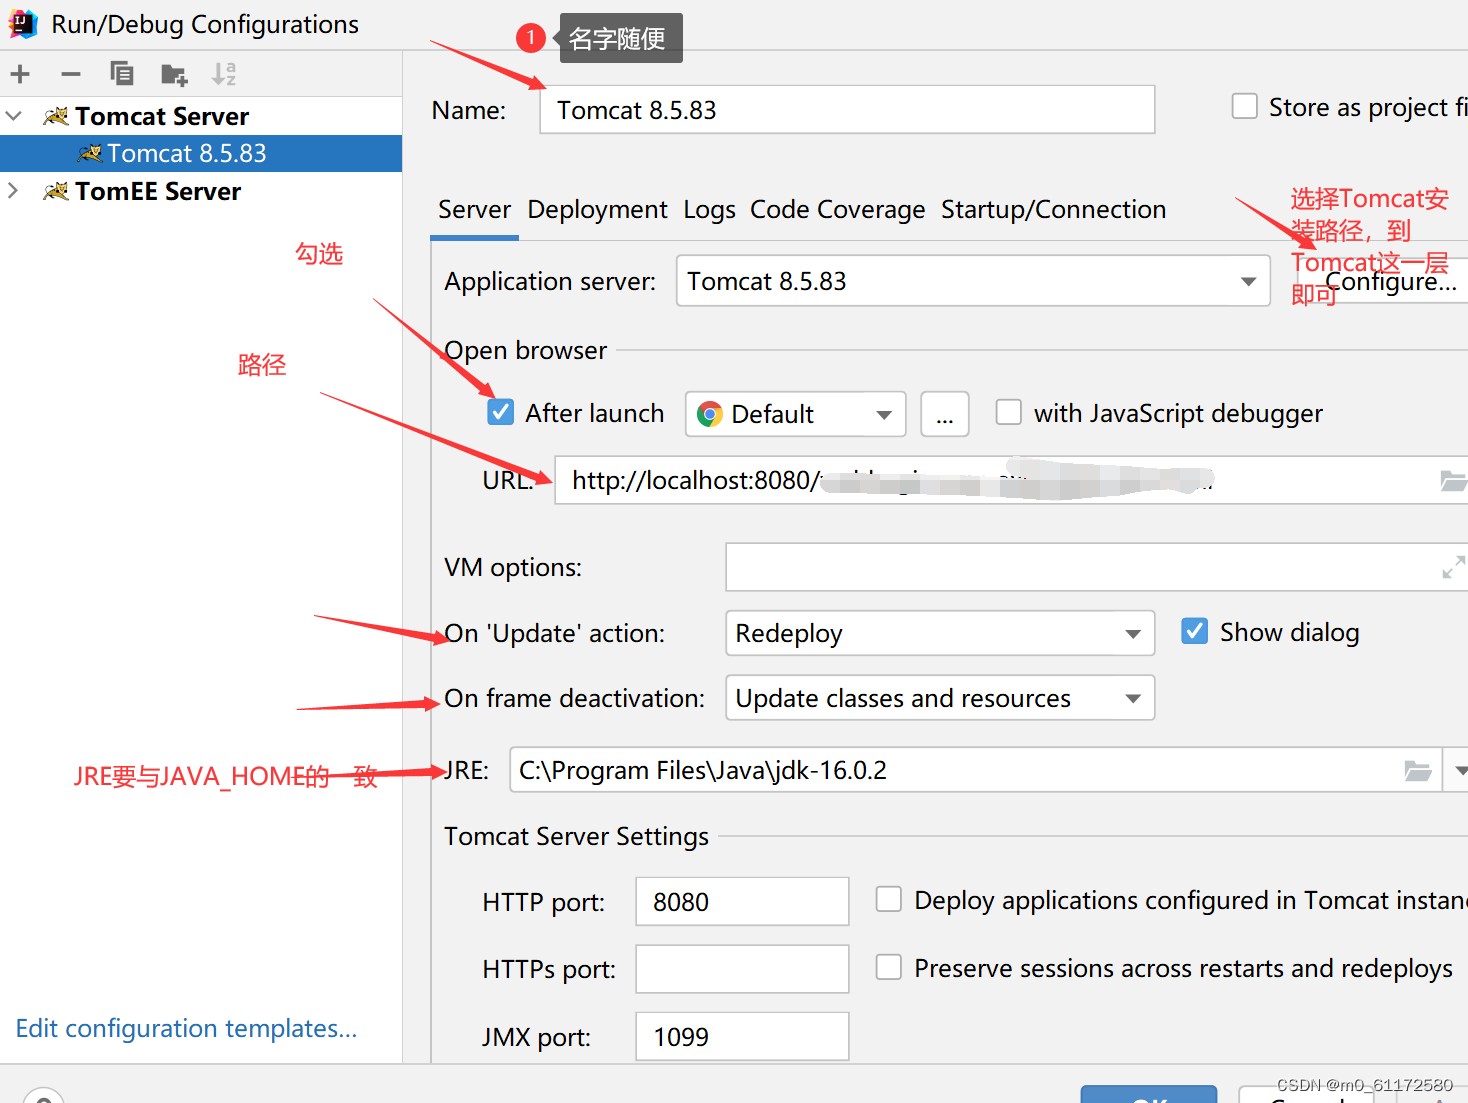Image resolution: width=1468 pixels, height=1103 pixels.
Task: Switch to the Deployment tab
Action: pyautogui.click(x=597, y=209)
